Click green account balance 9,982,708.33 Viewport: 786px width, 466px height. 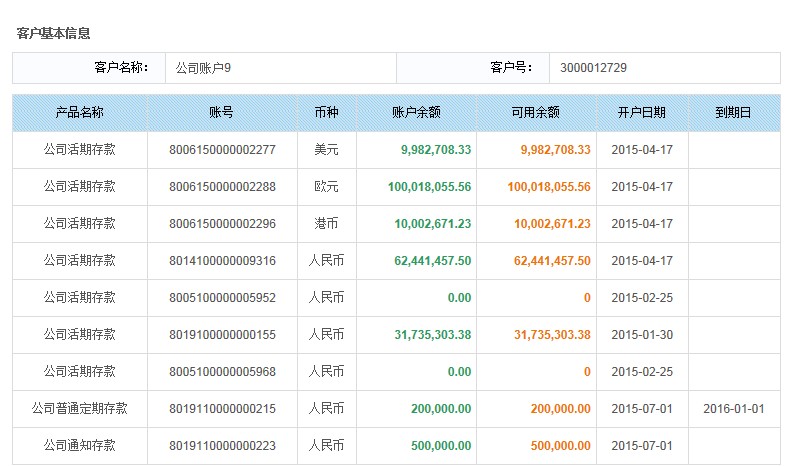coord(436,150)
